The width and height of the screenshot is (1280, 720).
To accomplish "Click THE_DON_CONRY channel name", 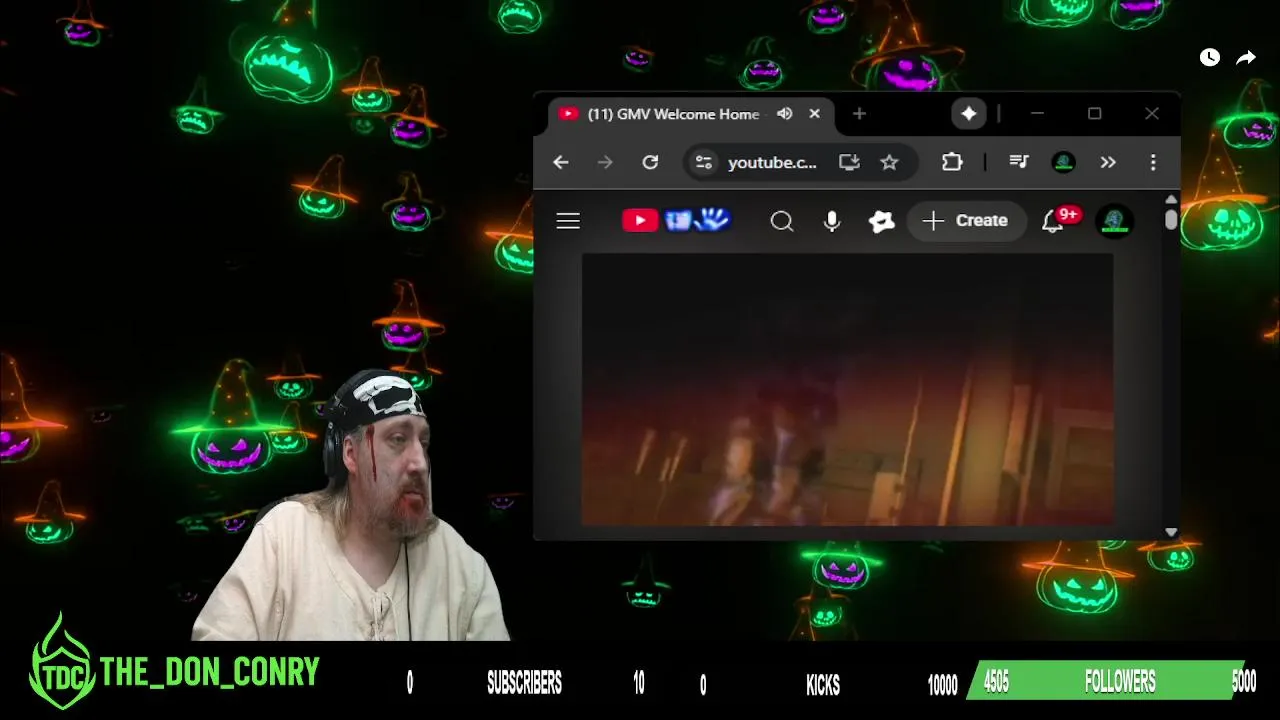I will point(210,672).
